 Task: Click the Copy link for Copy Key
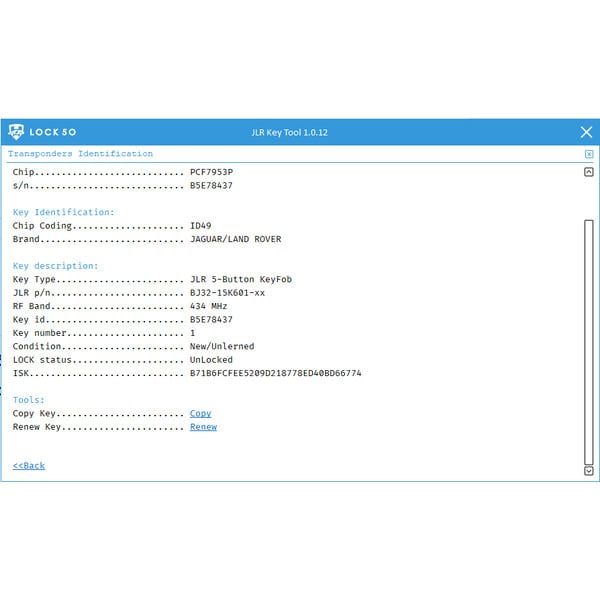(x=200, y=413)
